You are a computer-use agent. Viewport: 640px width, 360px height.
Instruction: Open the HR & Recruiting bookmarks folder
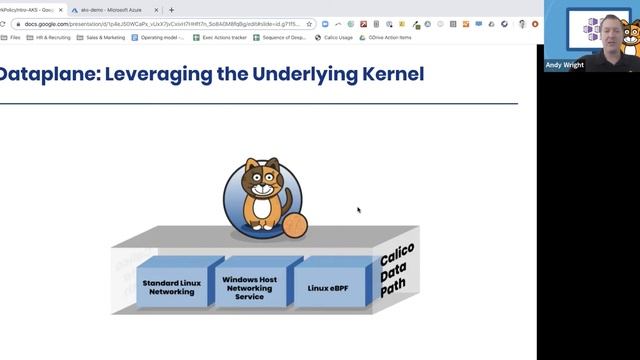pyautogui.click(x=49, y=38)
